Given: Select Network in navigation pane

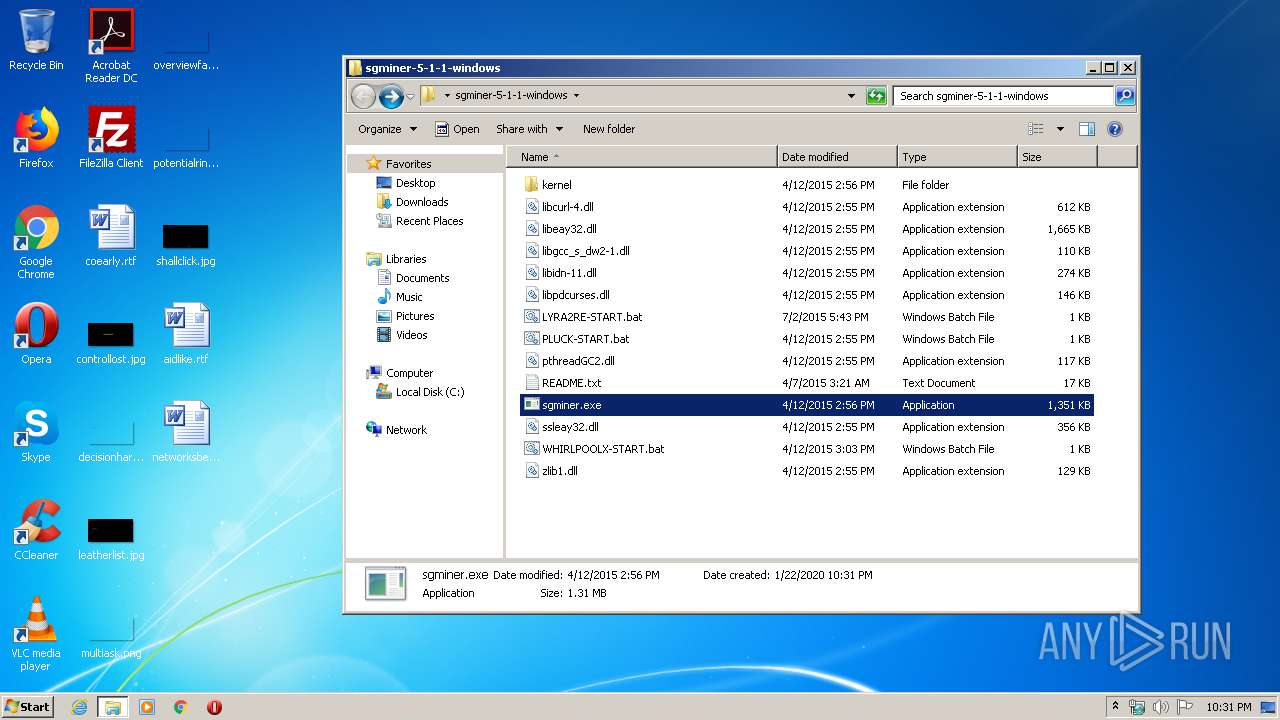Looking at the screenshot, I should click(397, 430).
